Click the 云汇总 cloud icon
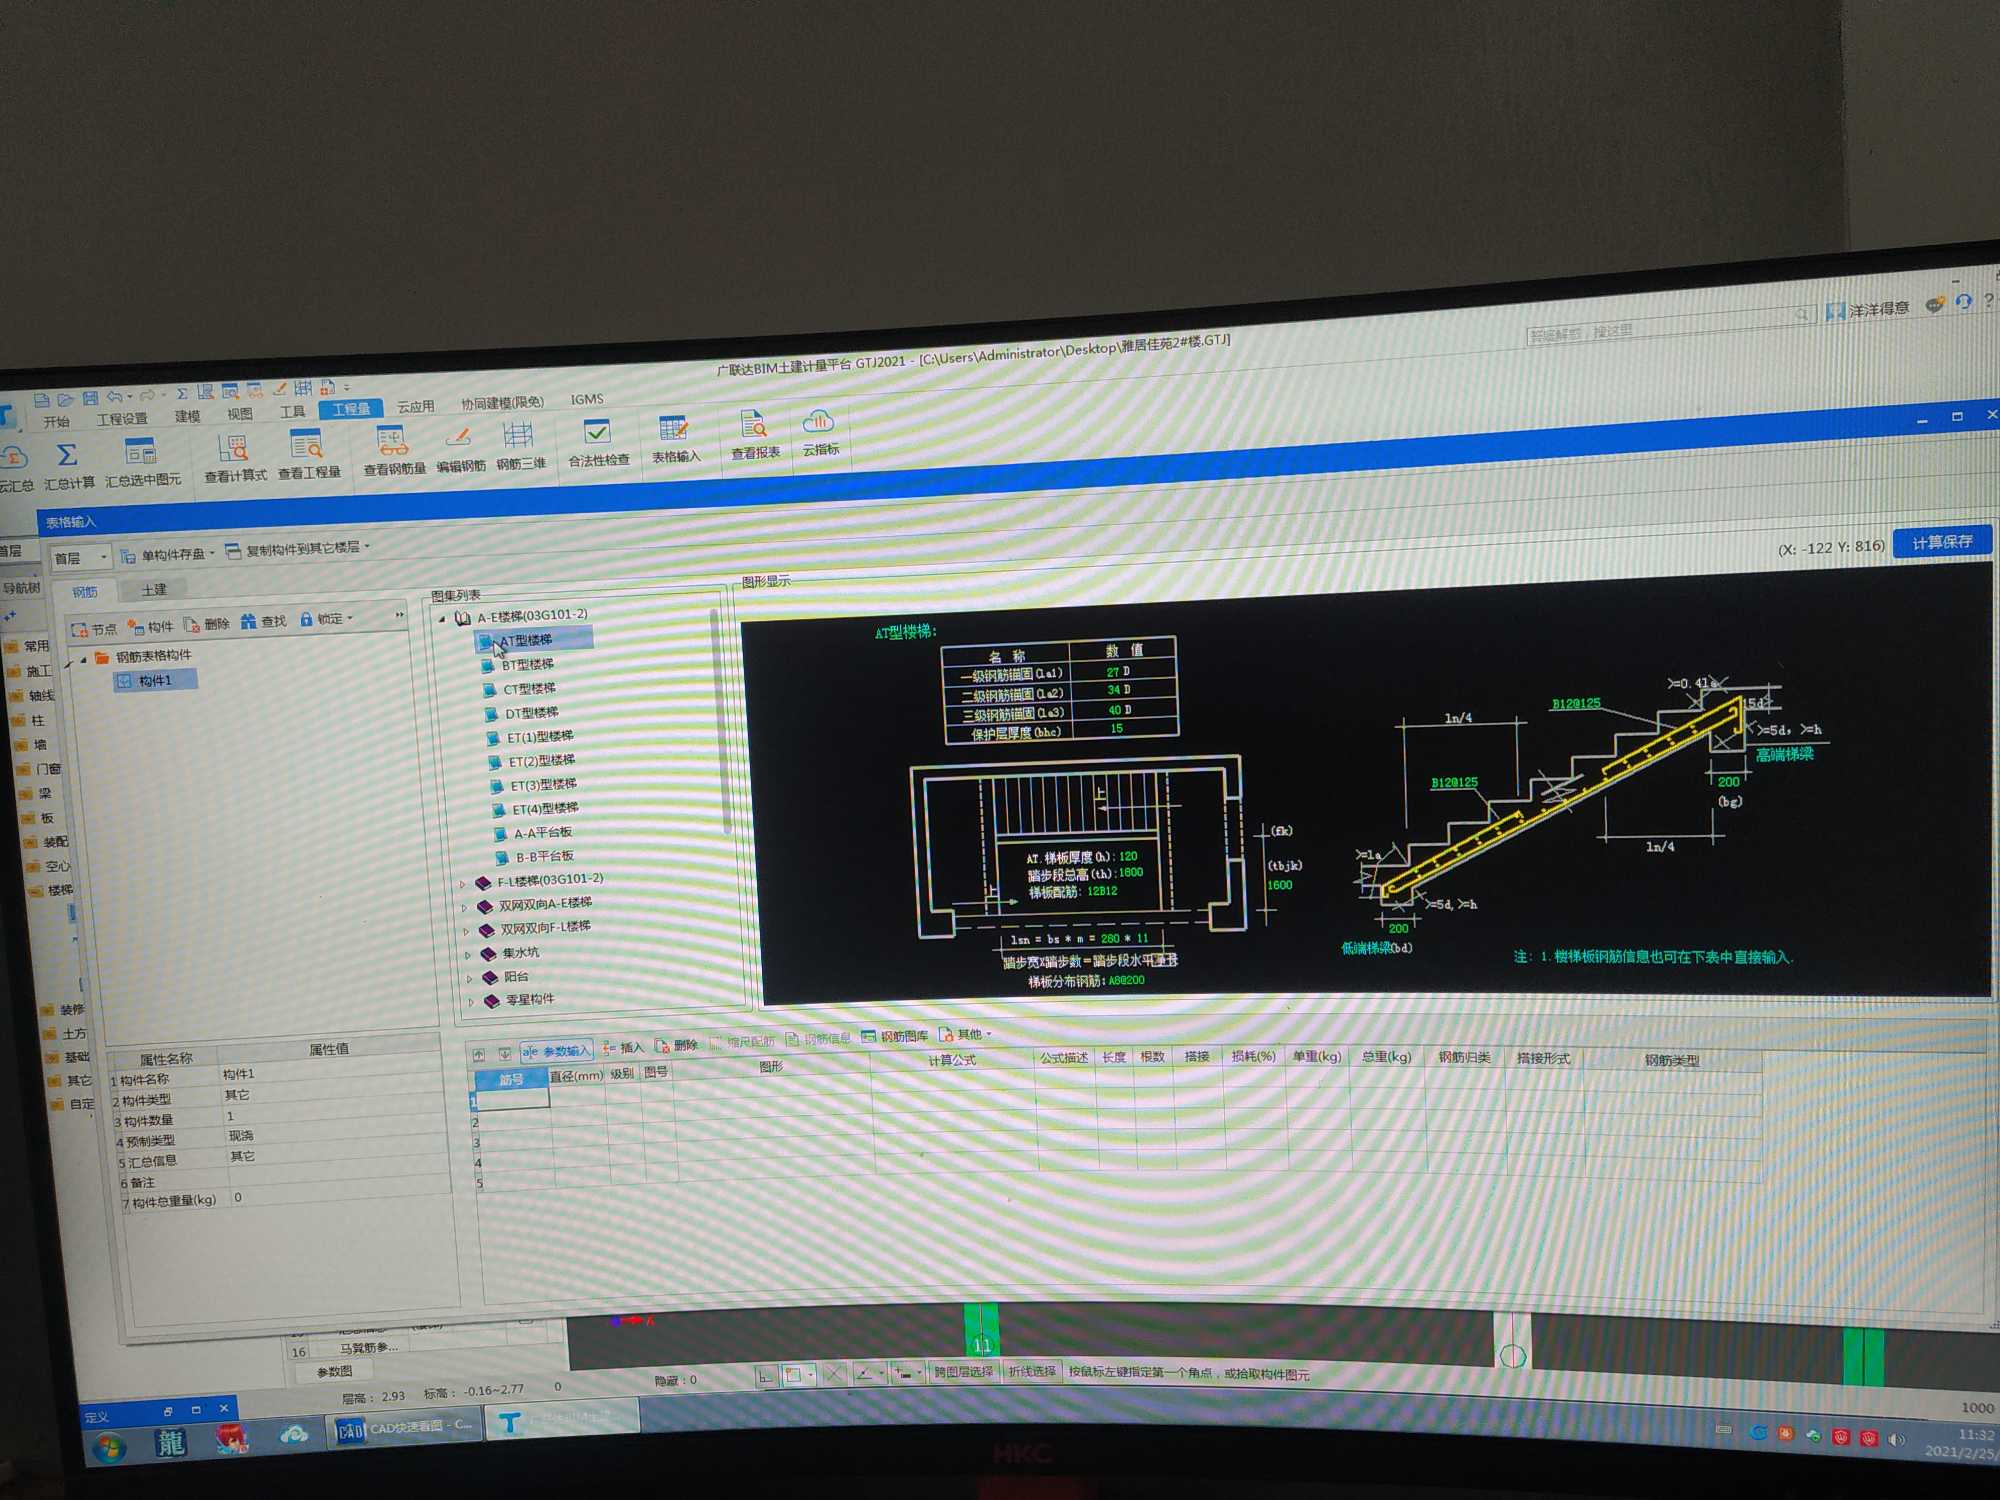 (14, 459)
